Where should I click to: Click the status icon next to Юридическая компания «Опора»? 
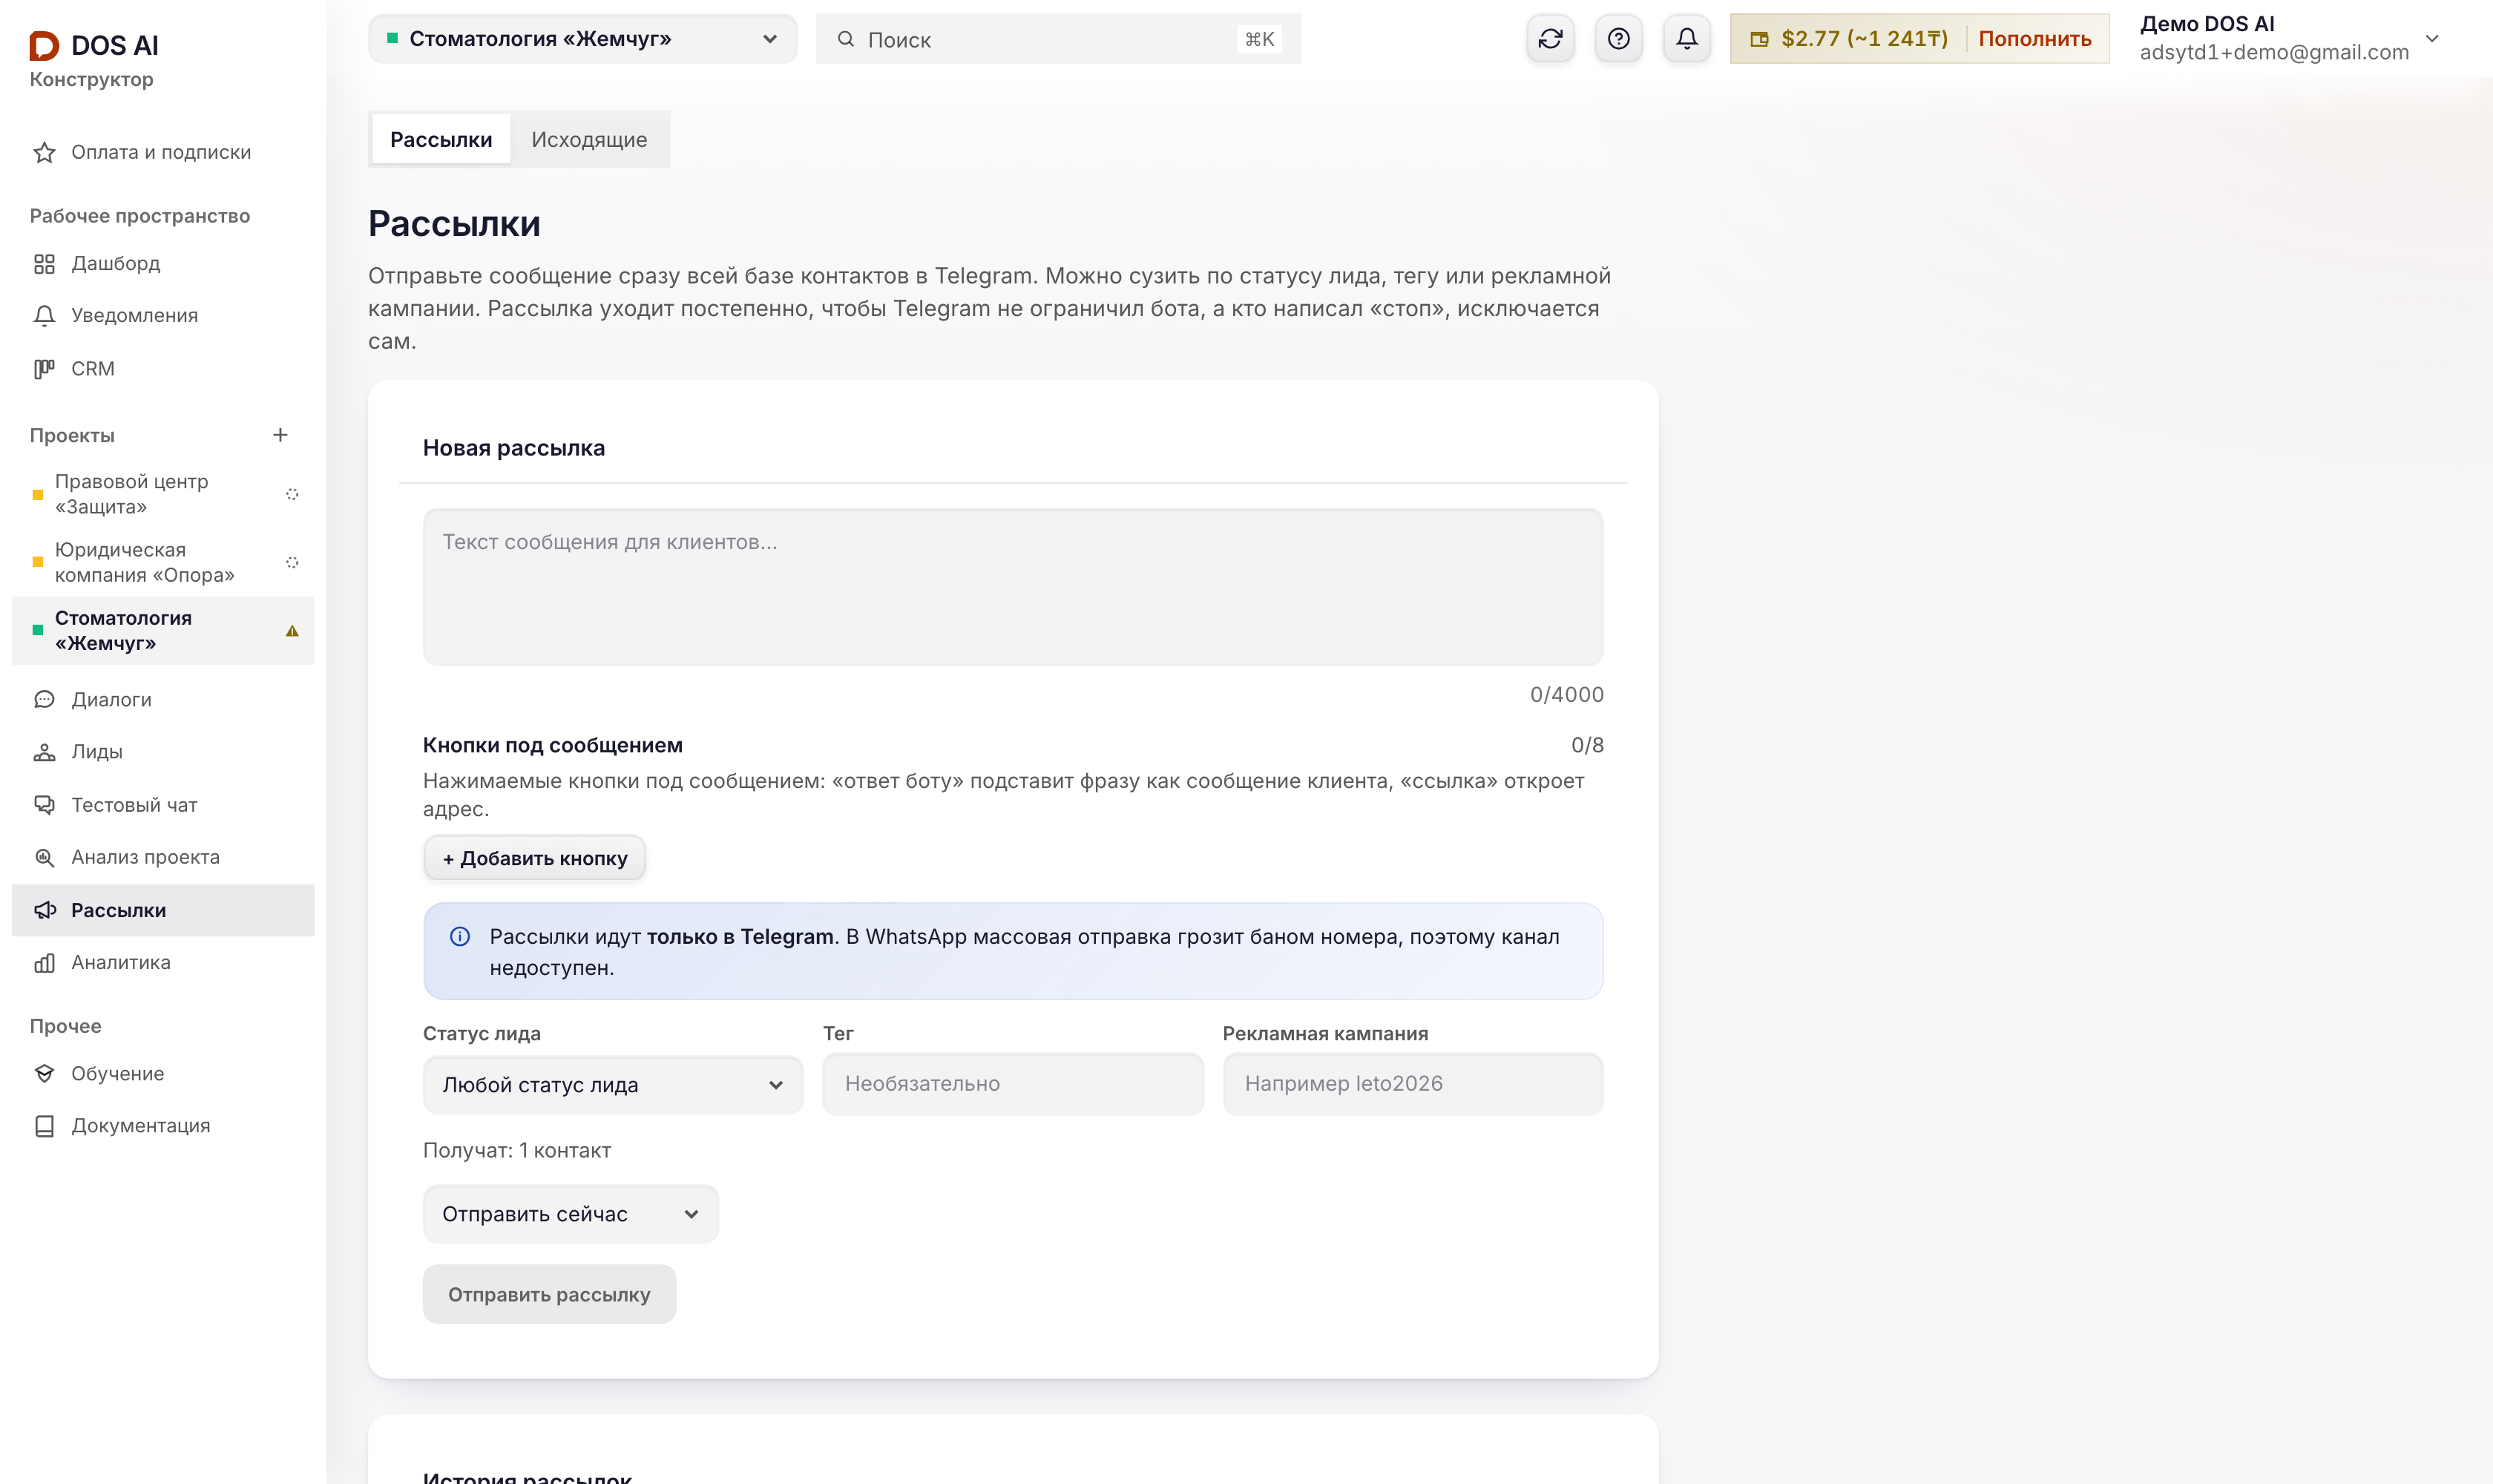coord(292,562)
